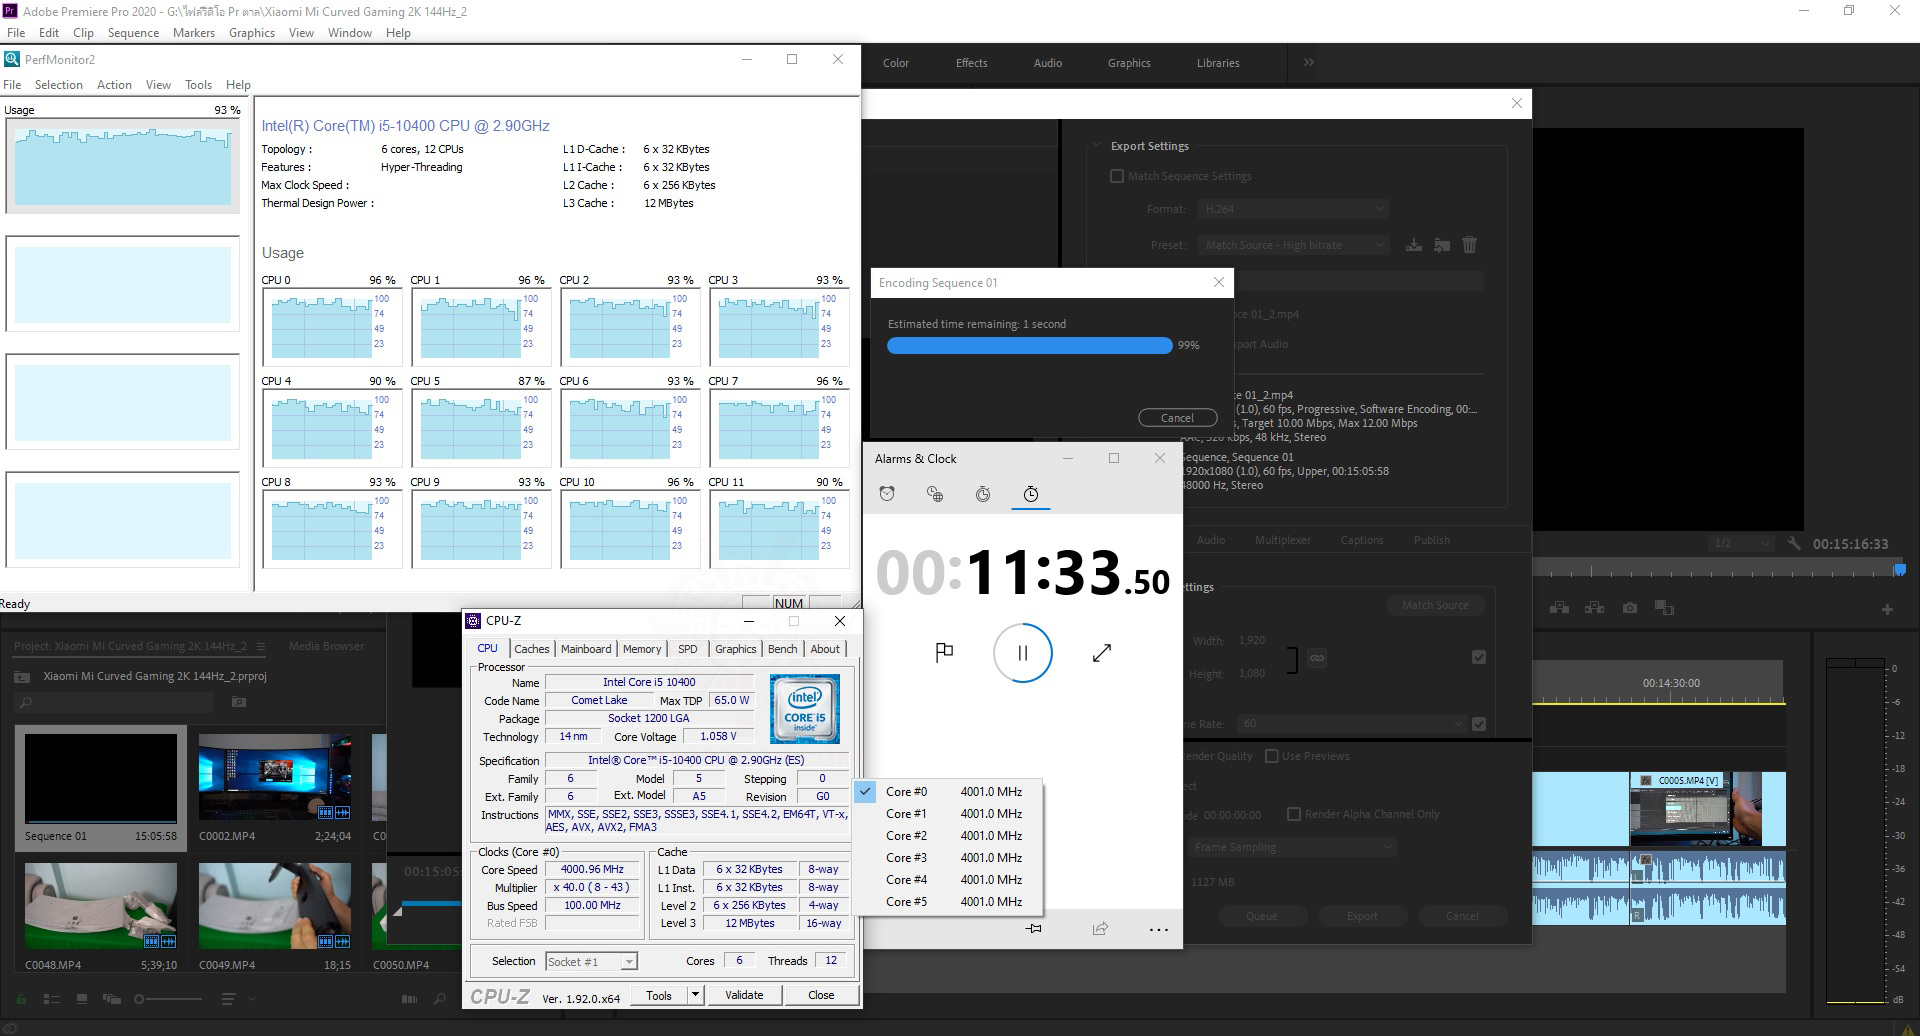The height and width of the screenshot is (1036, 1920).
Task: Open the Selection menu in PerfMonitor2
Action: (59, 85)
